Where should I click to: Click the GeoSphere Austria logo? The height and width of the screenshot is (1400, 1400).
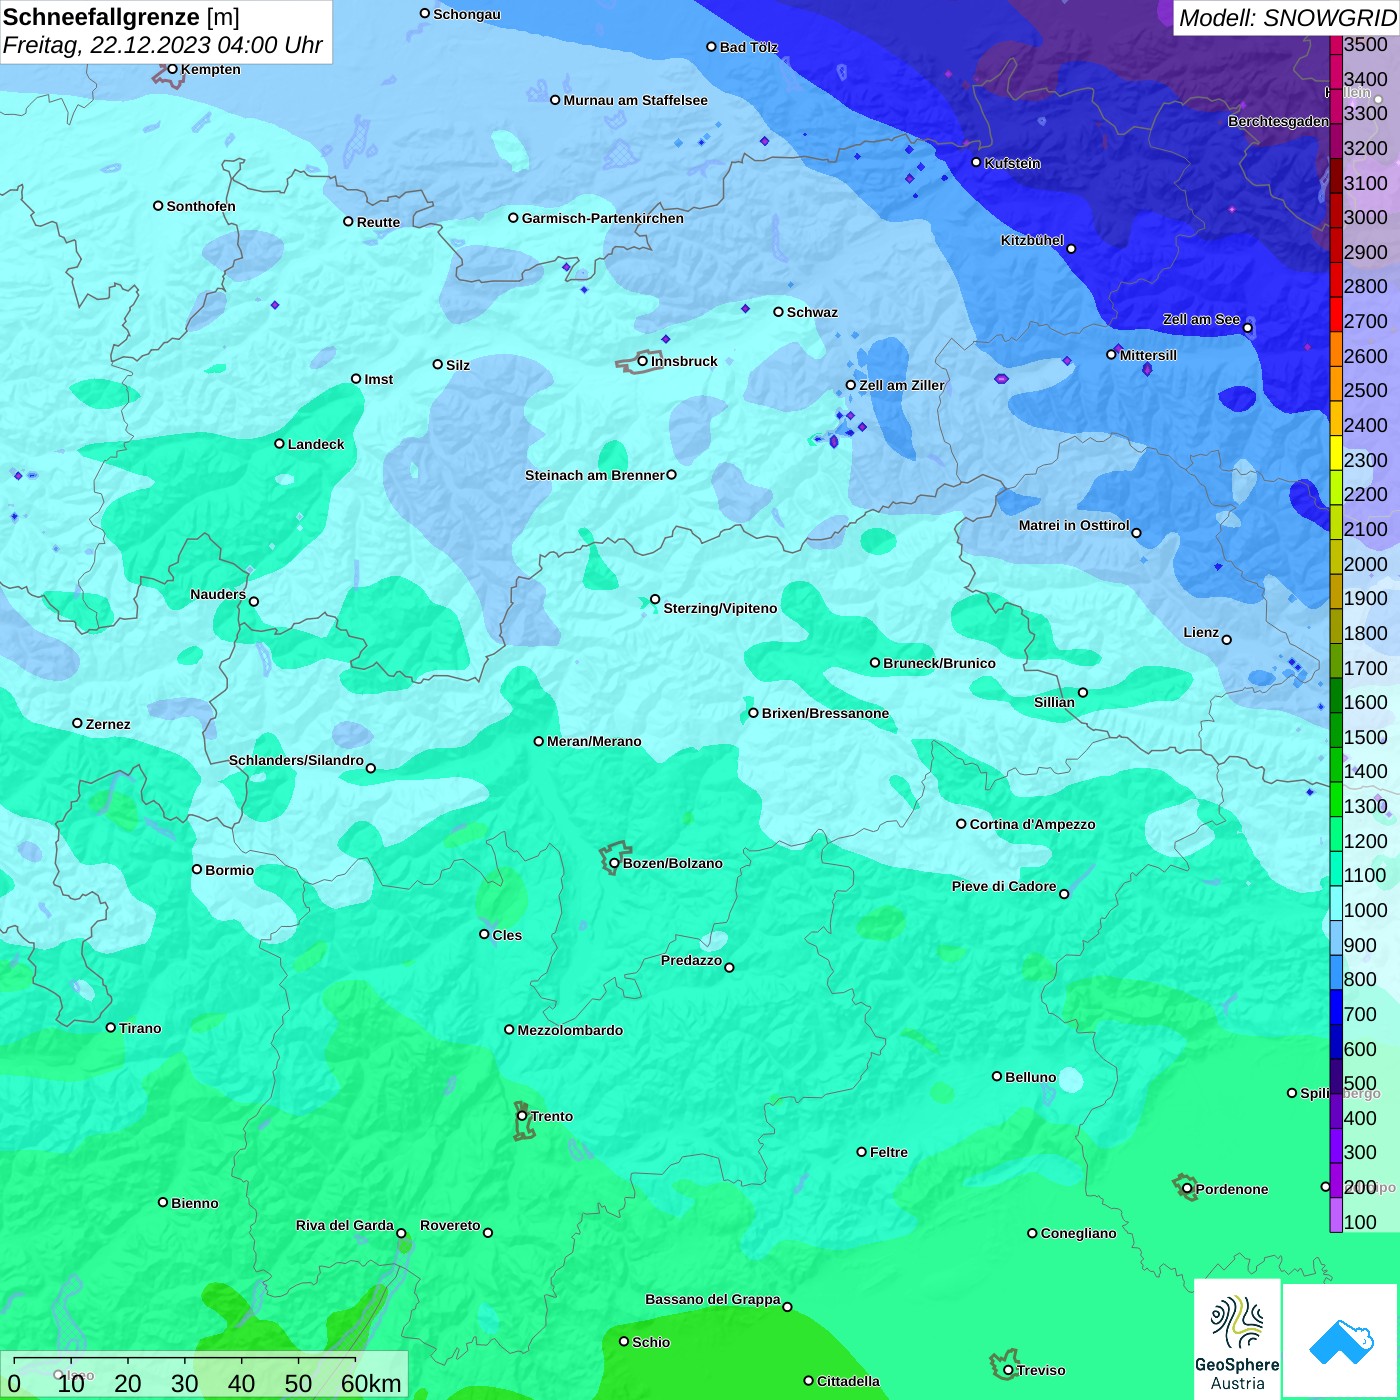click(x=1237, y=1339)
